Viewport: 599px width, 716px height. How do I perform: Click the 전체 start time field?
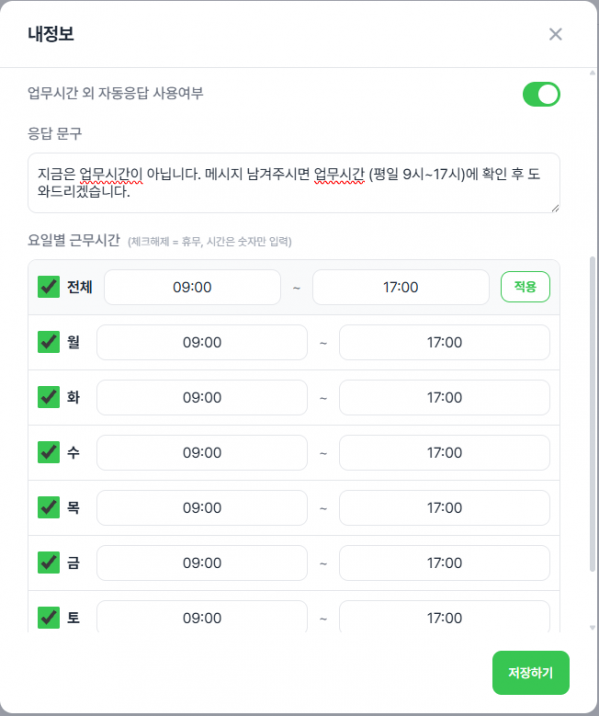192,287
